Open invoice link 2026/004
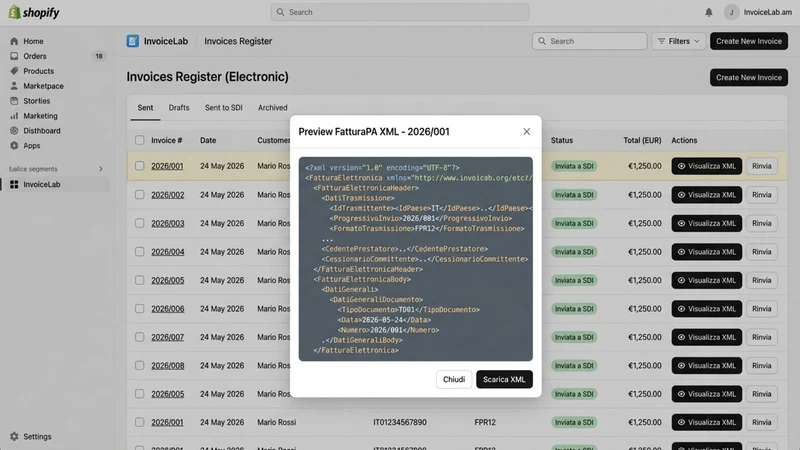 167,252
